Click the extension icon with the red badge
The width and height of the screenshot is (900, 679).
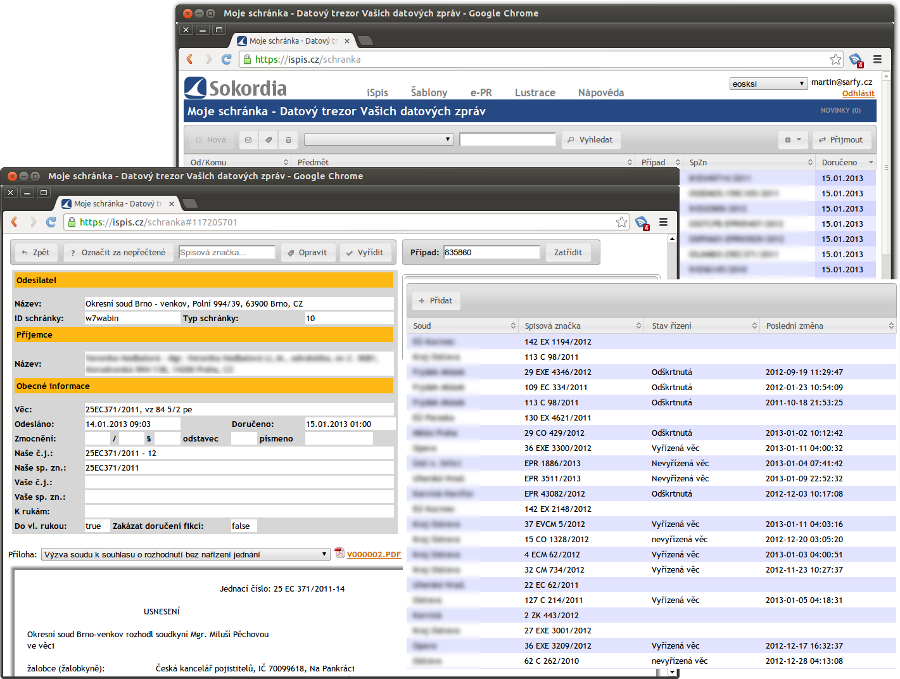tap(644, 223)
